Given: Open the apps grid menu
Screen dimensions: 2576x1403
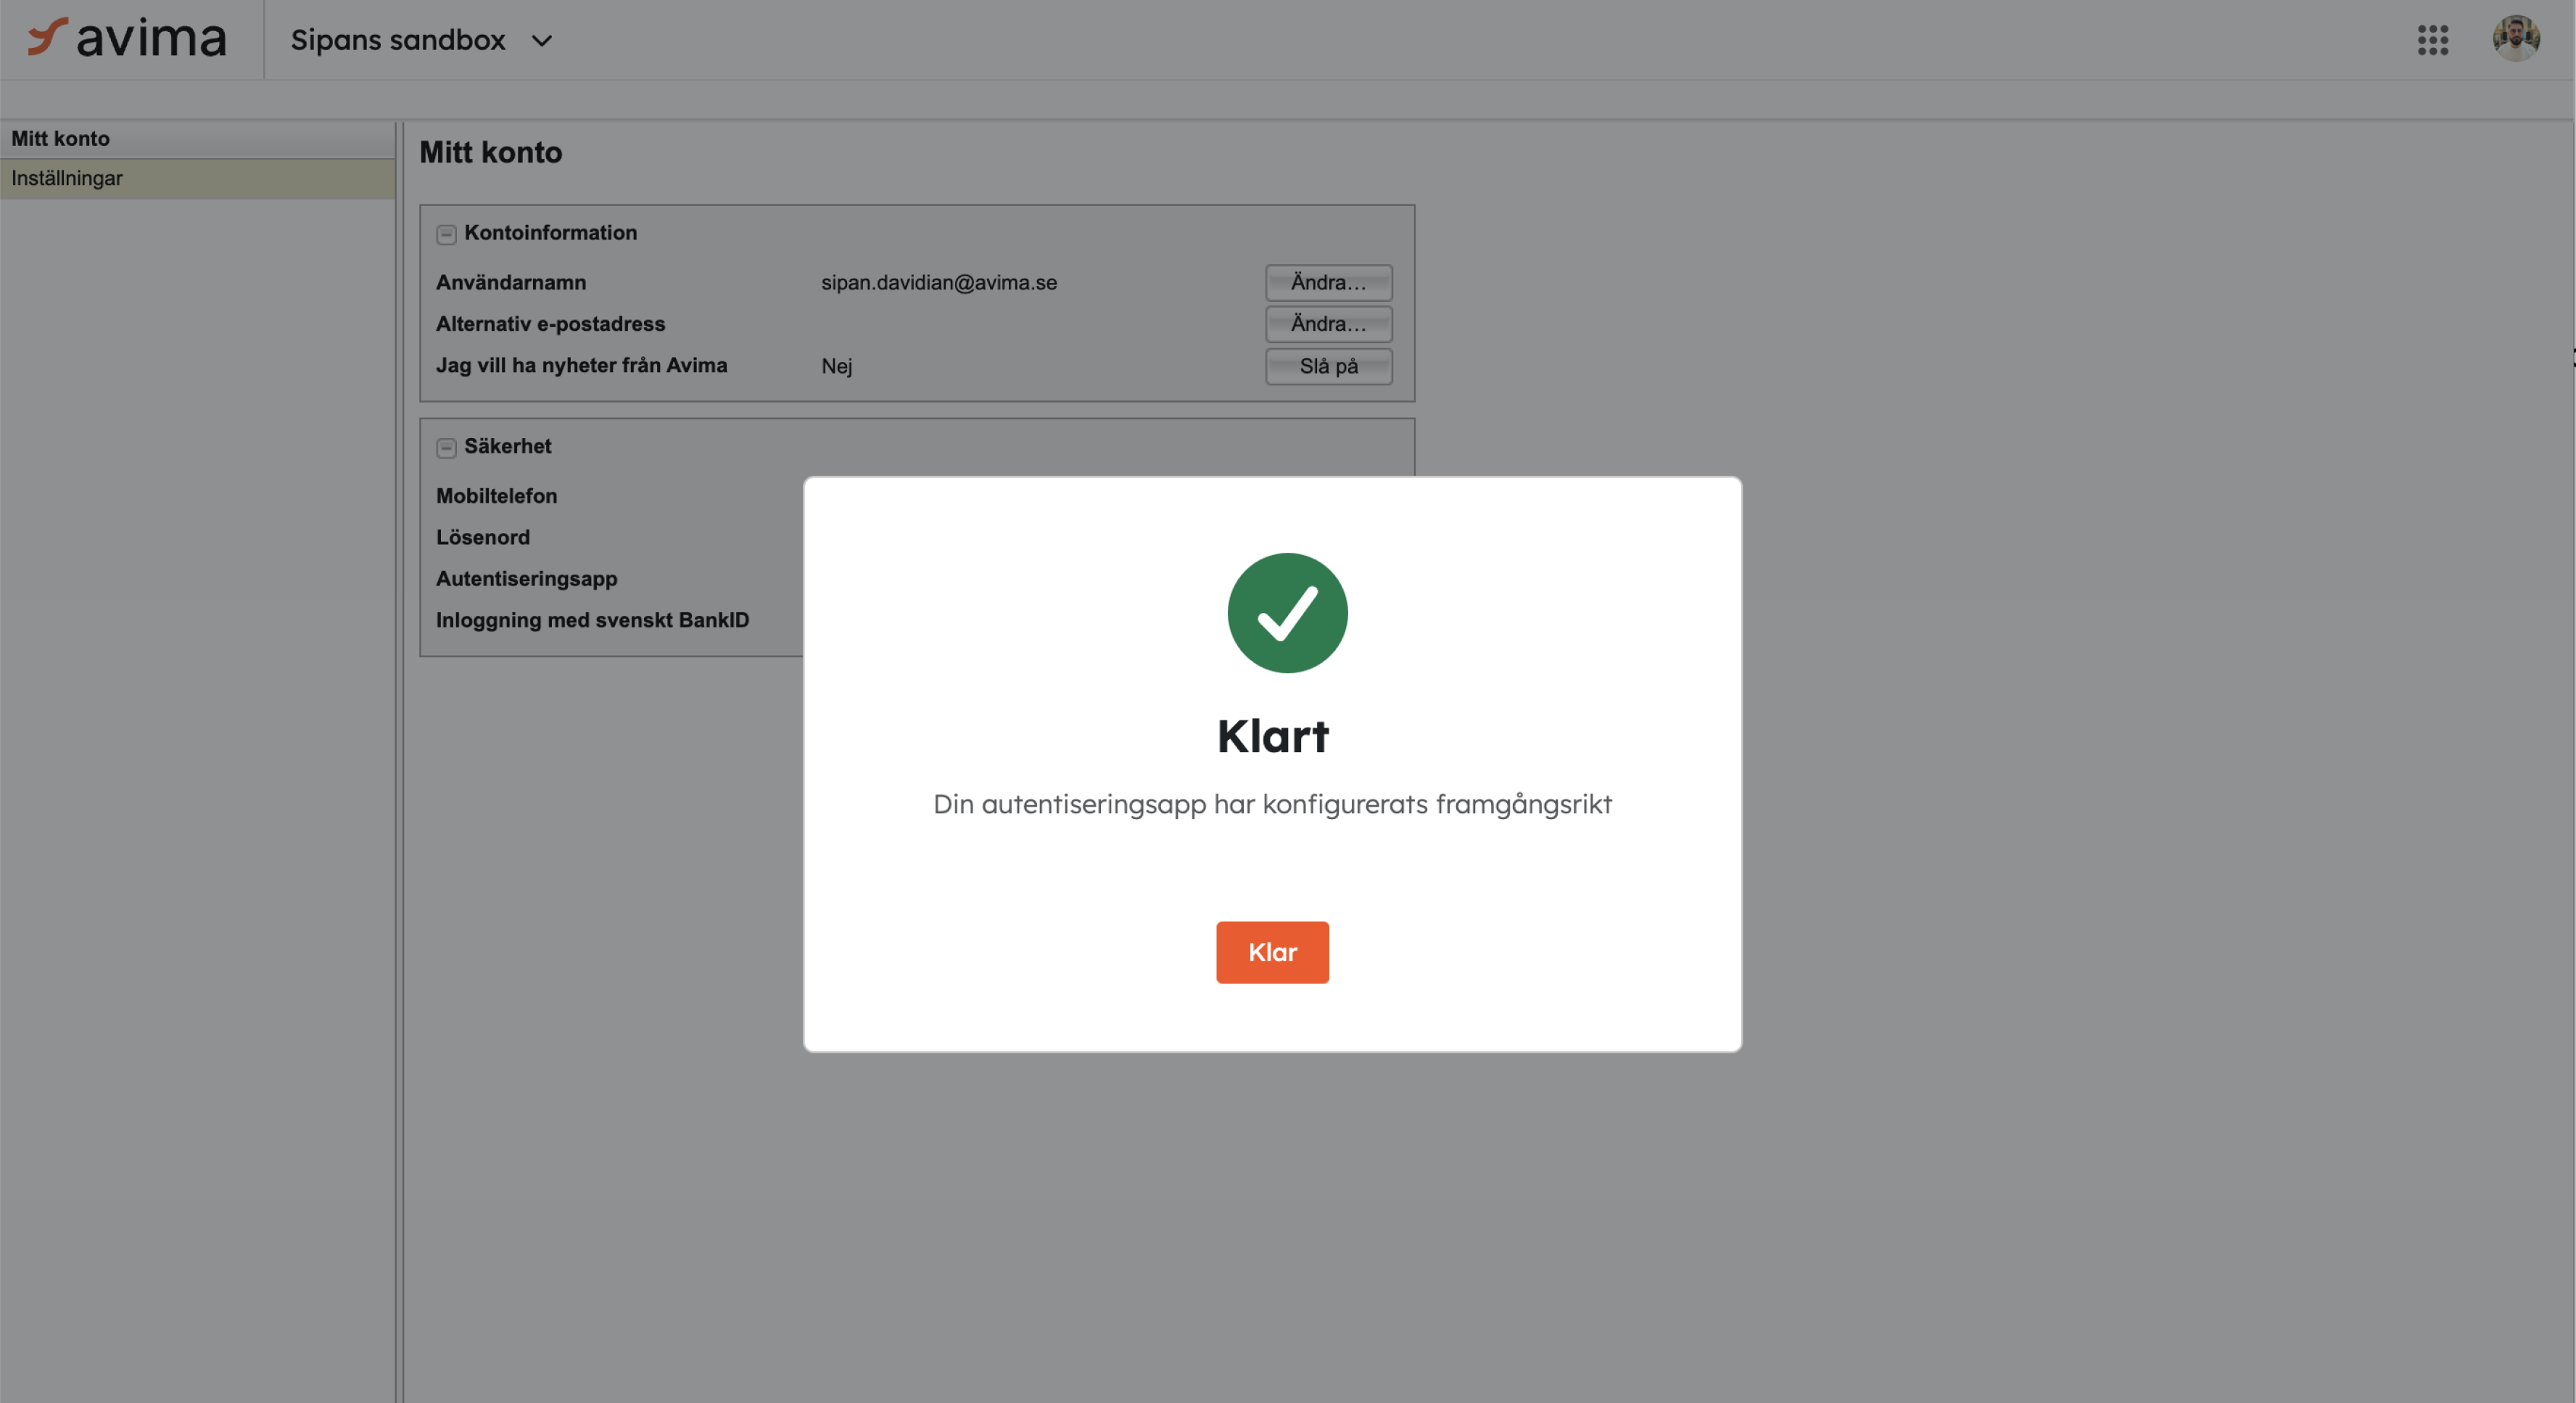Looking at the screenshot, I should (x=2432, y=40).
